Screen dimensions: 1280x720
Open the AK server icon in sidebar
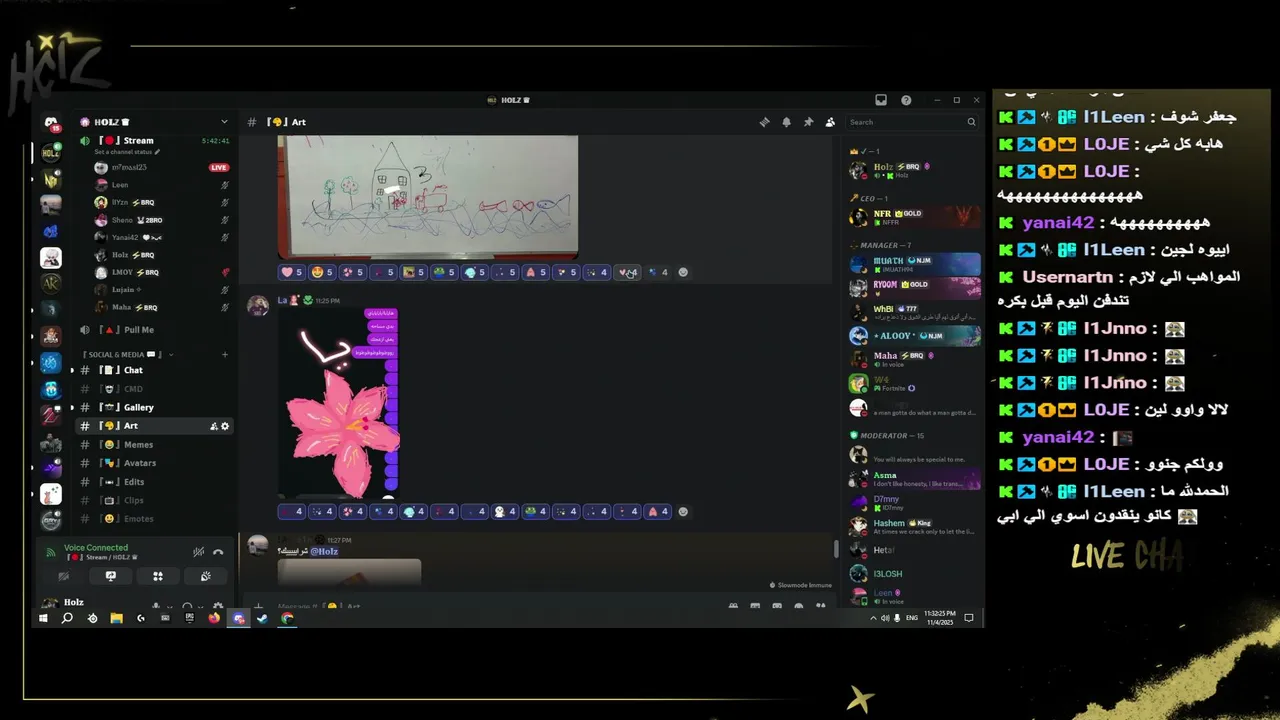click(51, 284)
